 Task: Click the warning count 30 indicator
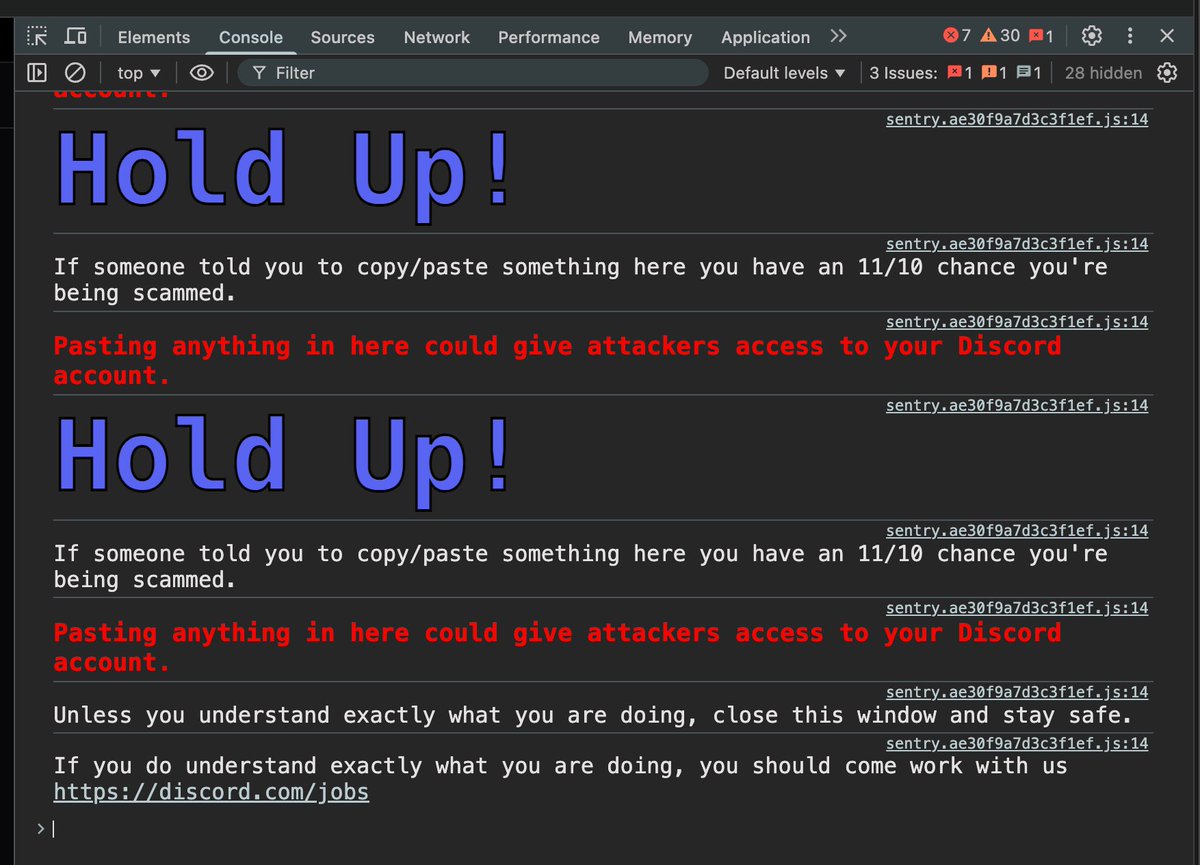click(x=1000, y=36)
